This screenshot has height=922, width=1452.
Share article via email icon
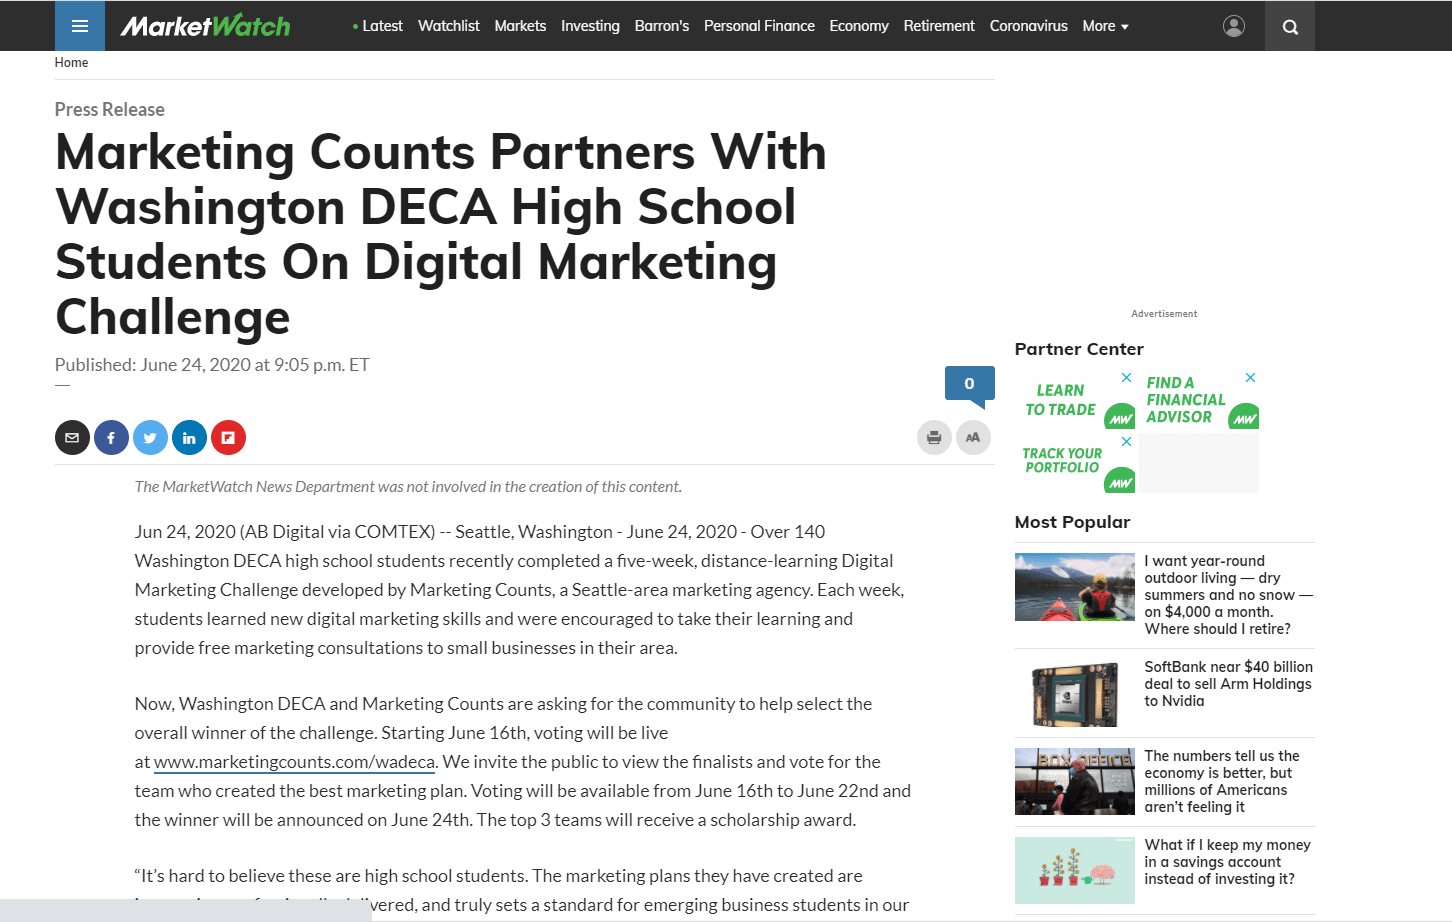click(x=72, y=438)
